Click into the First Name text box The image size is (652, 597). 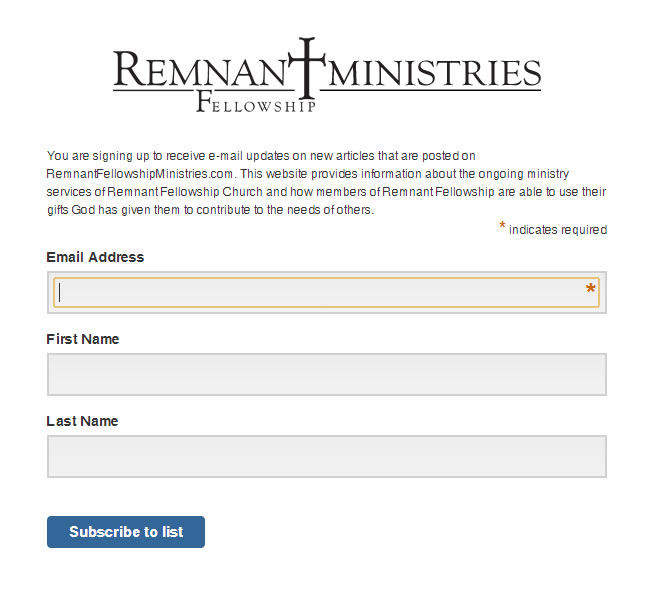pos(326,374)
